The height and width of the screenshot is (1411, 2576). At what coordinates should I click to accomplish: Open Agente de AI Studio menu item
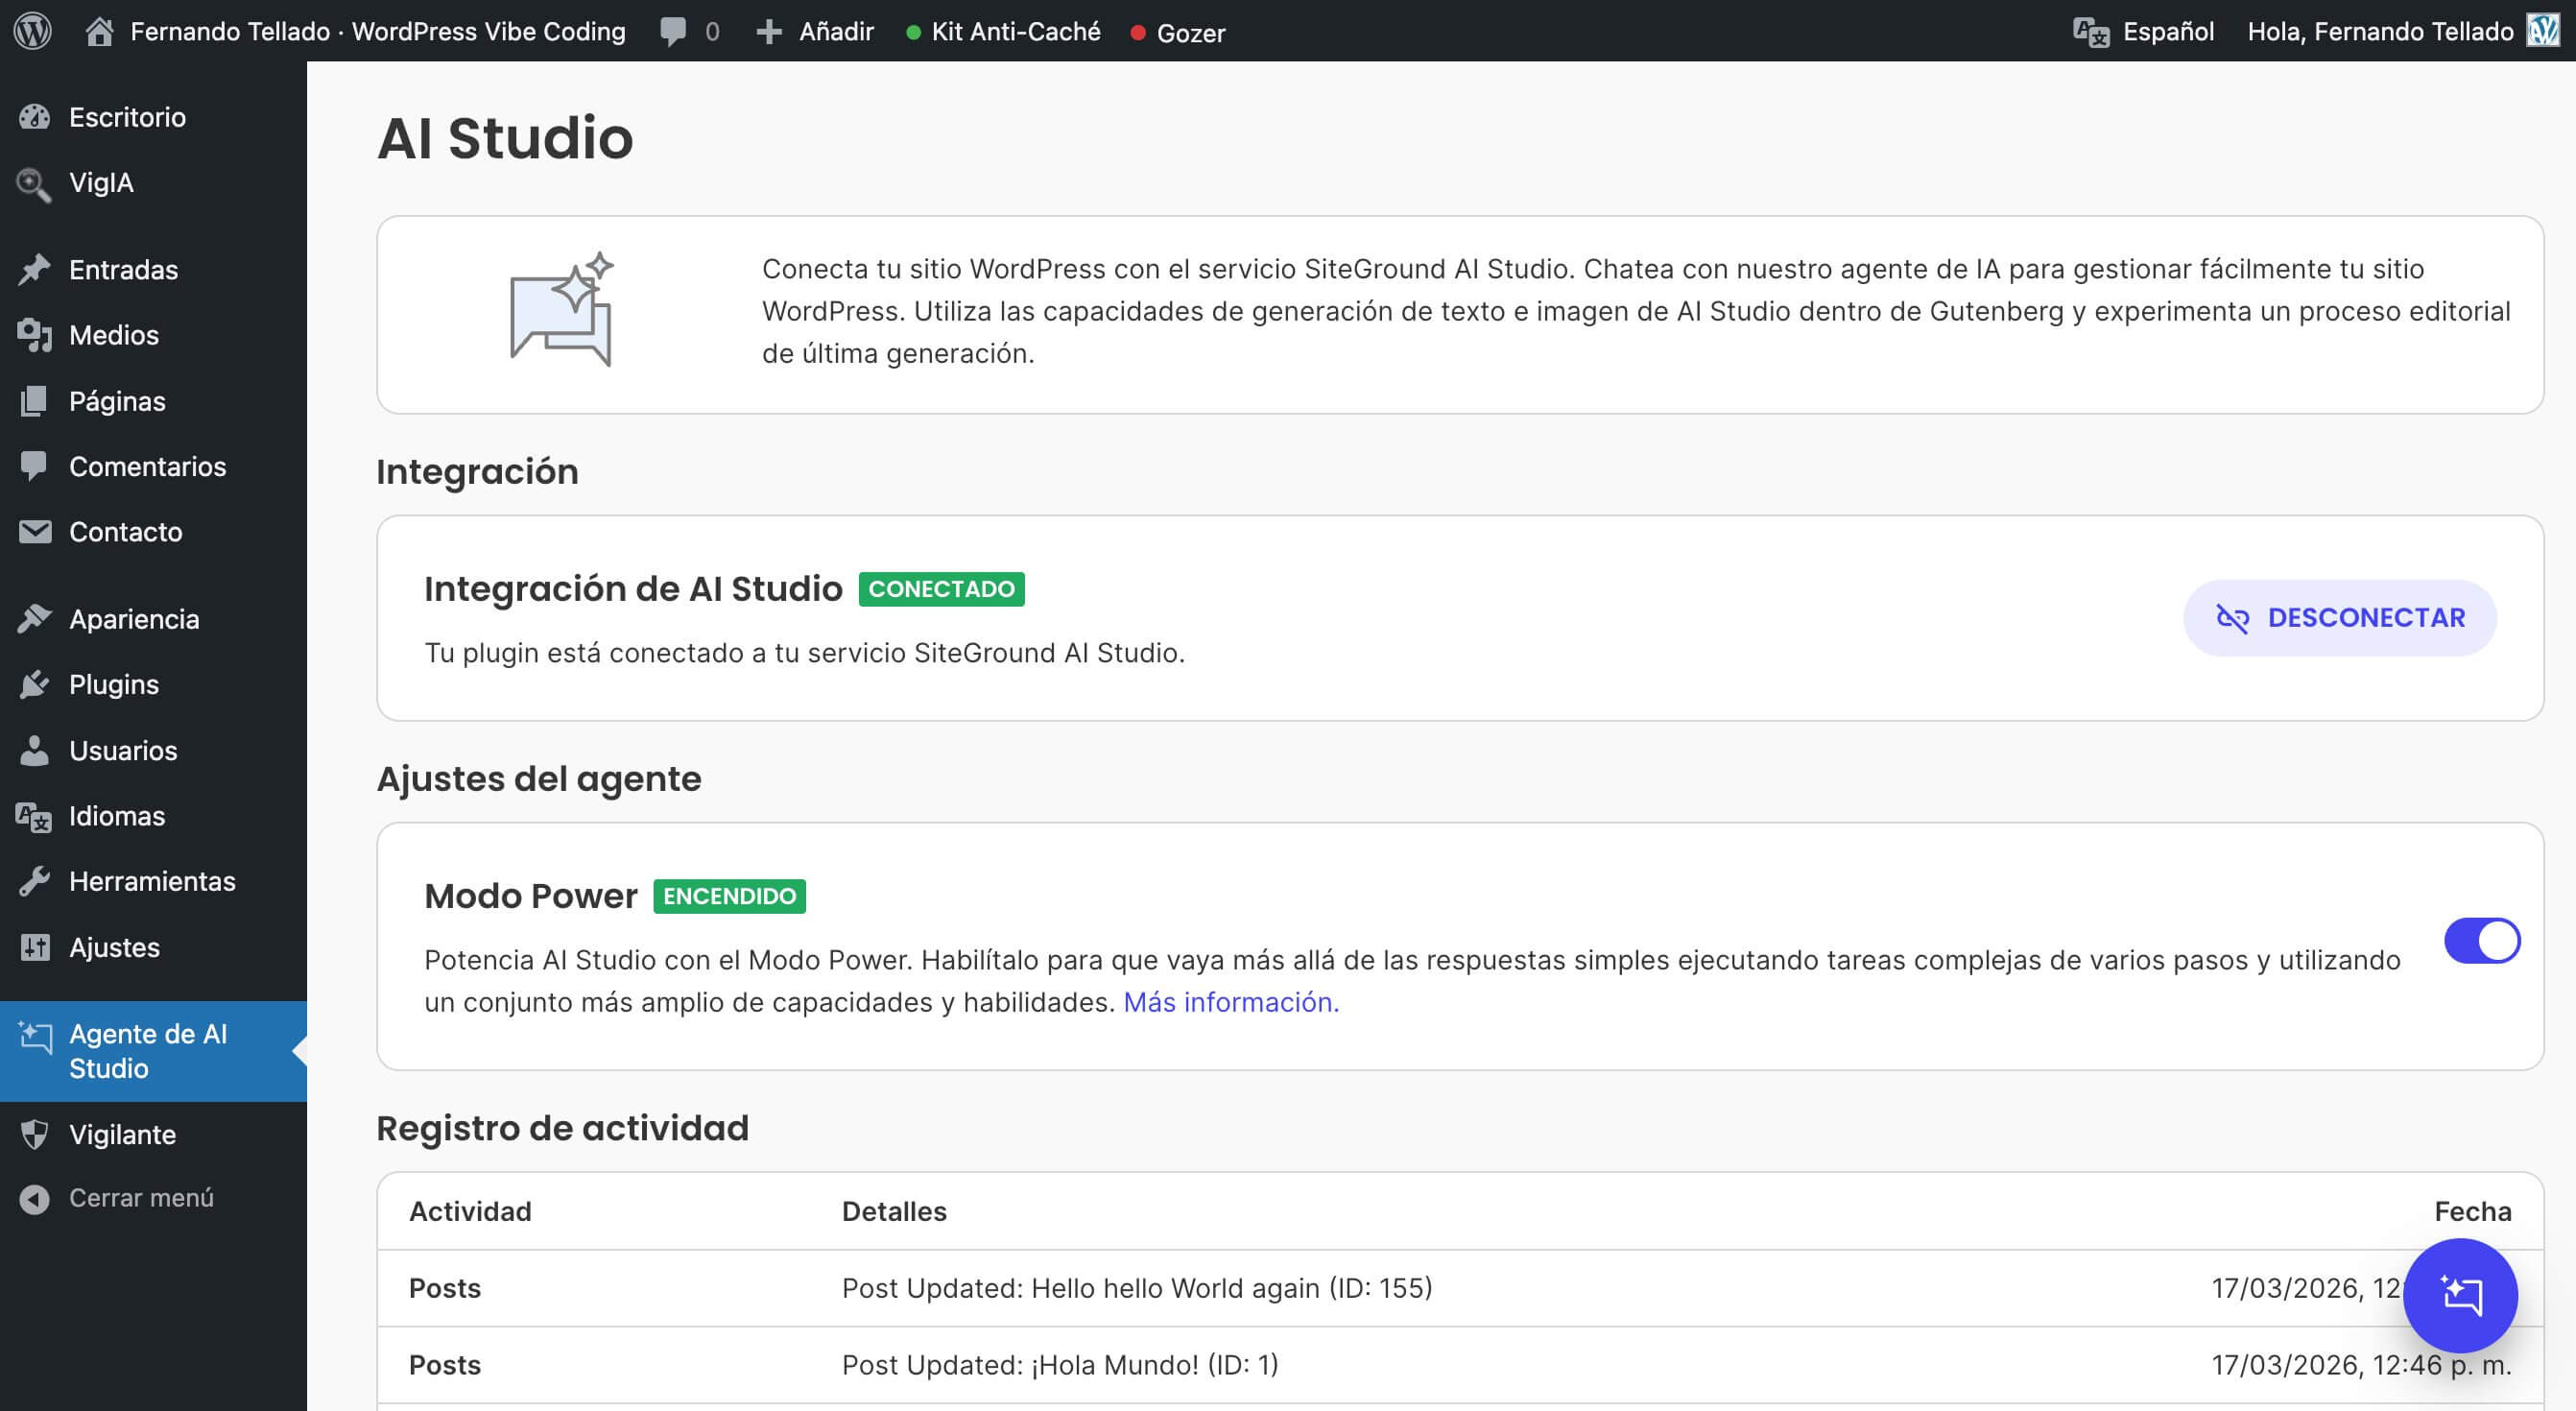pos(153,1051)
